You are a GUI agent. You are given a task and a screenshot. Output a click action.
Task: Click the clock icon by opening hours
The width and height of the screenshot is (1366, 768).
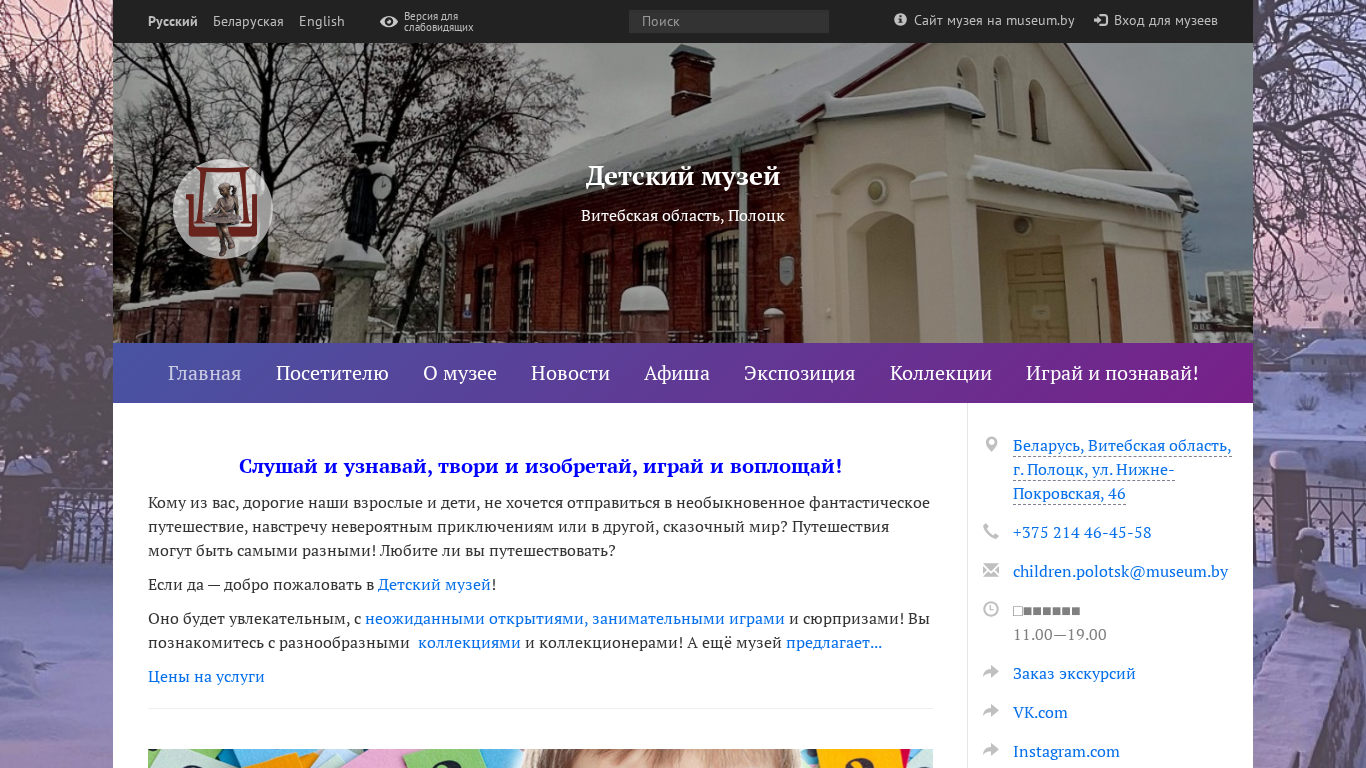(x=991, y=609)
